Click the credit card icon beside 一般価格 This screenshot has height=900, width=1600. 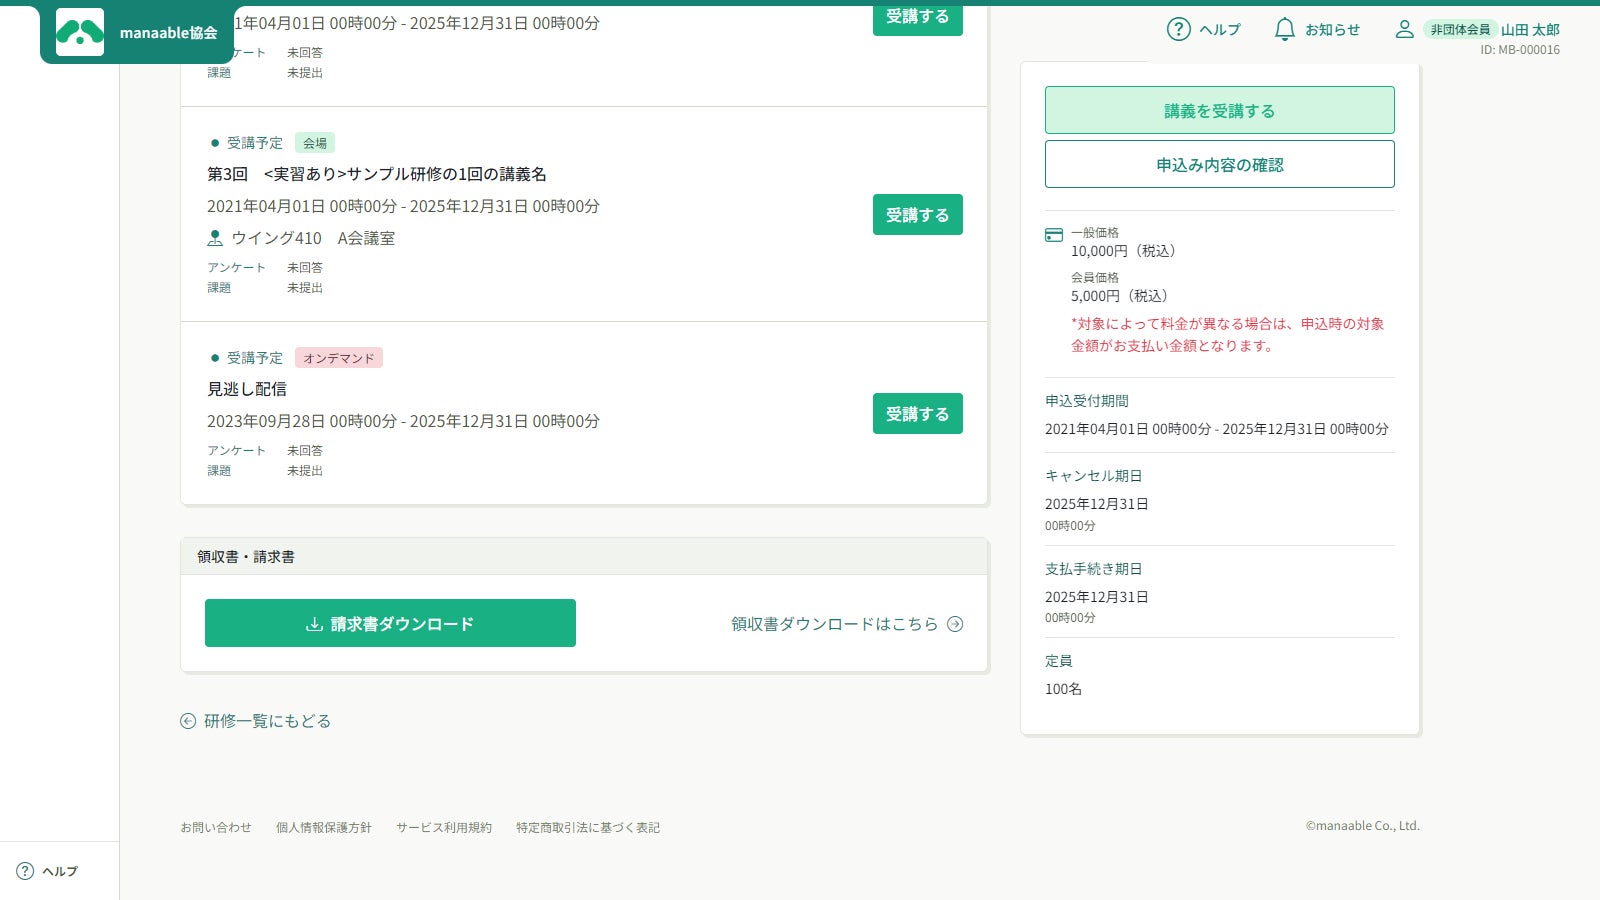coord(1054,235)
